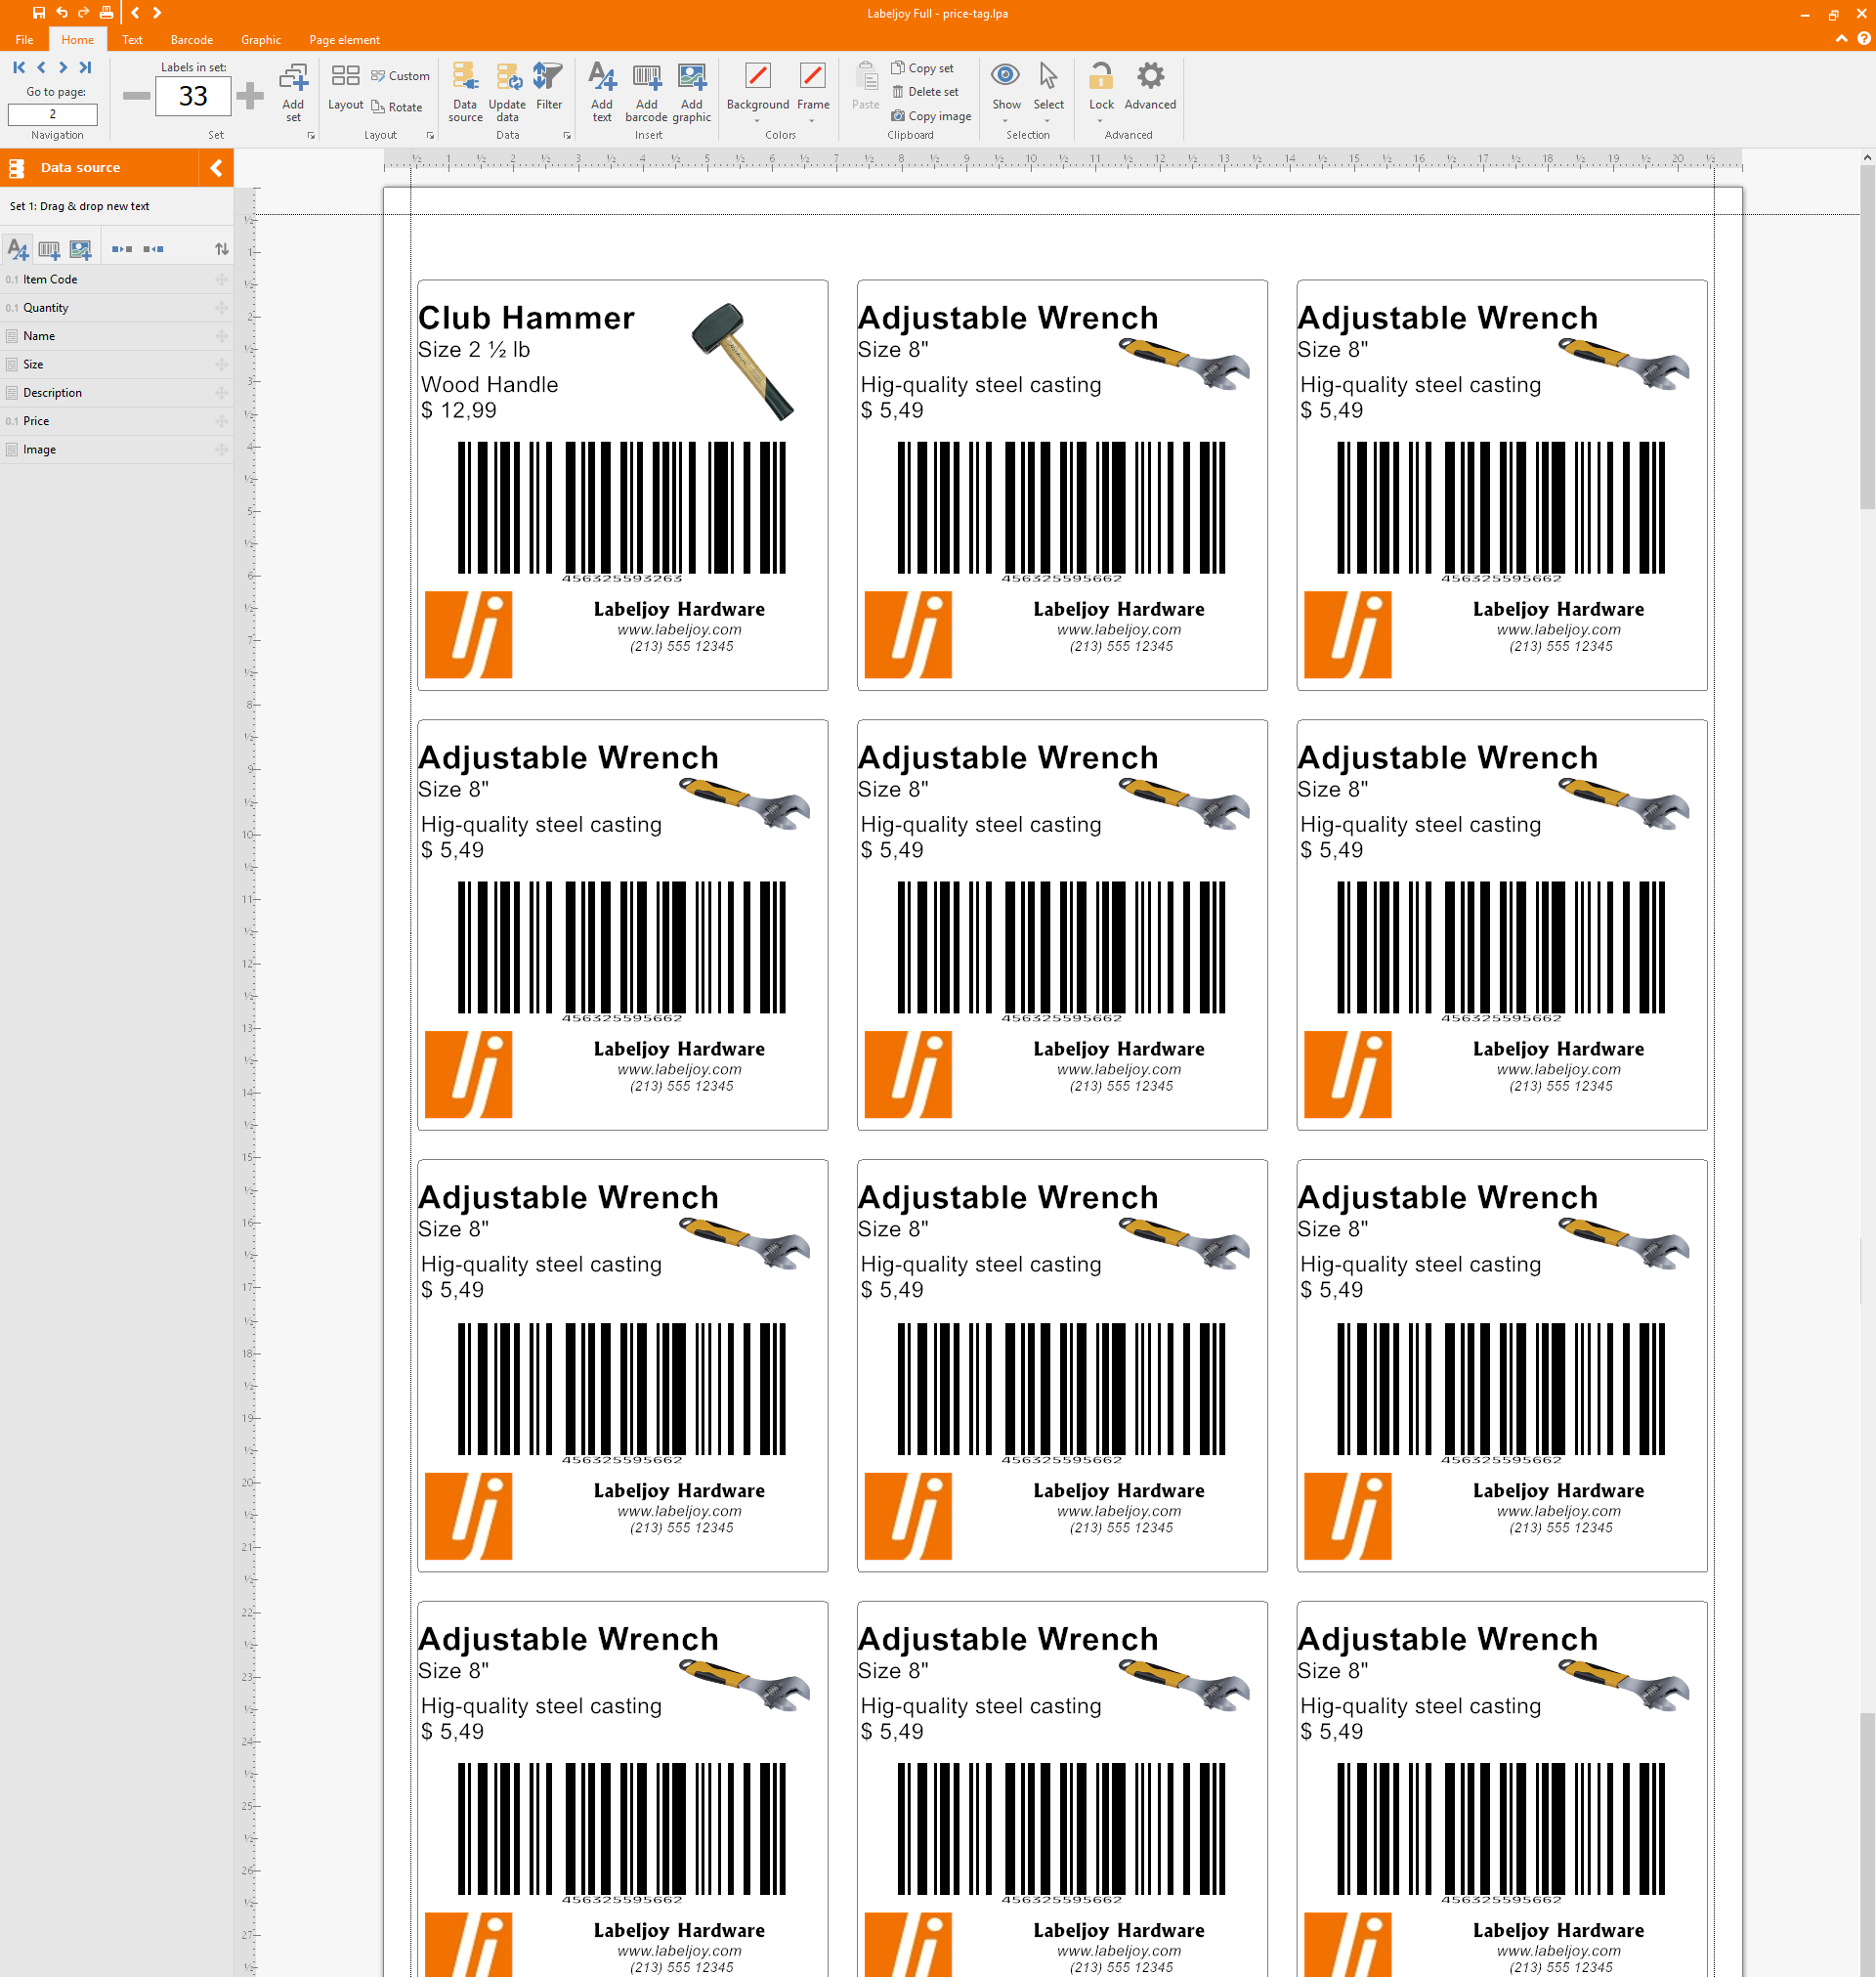Screen dimensions: 1876x1977
Task: Collapse the Data source panel with chevron
Action: [216, 168]
